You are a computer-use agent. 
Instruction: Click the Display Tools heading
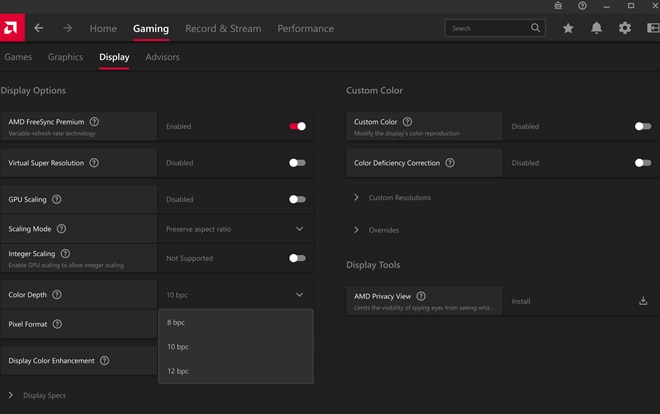373,265
